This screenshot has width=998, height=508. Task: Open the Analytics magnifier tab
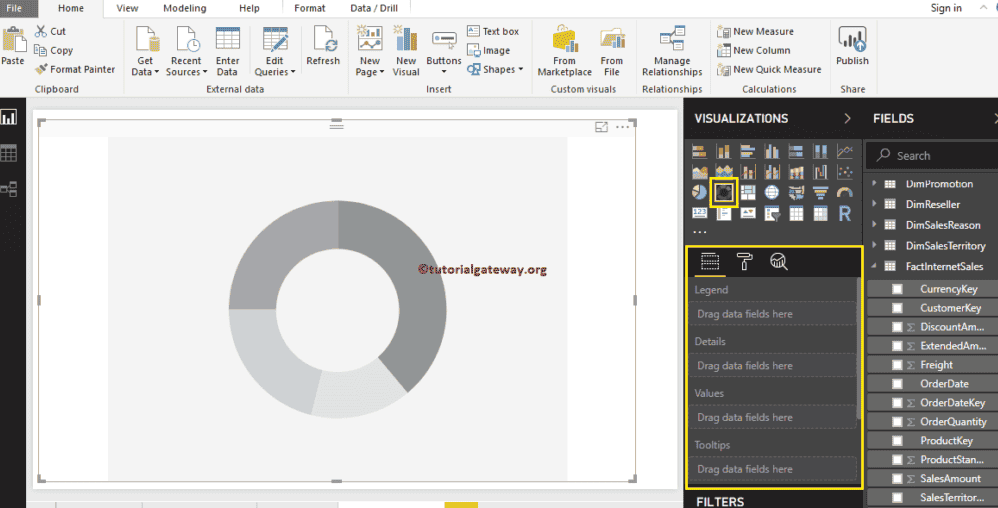(x=778, y=261)
